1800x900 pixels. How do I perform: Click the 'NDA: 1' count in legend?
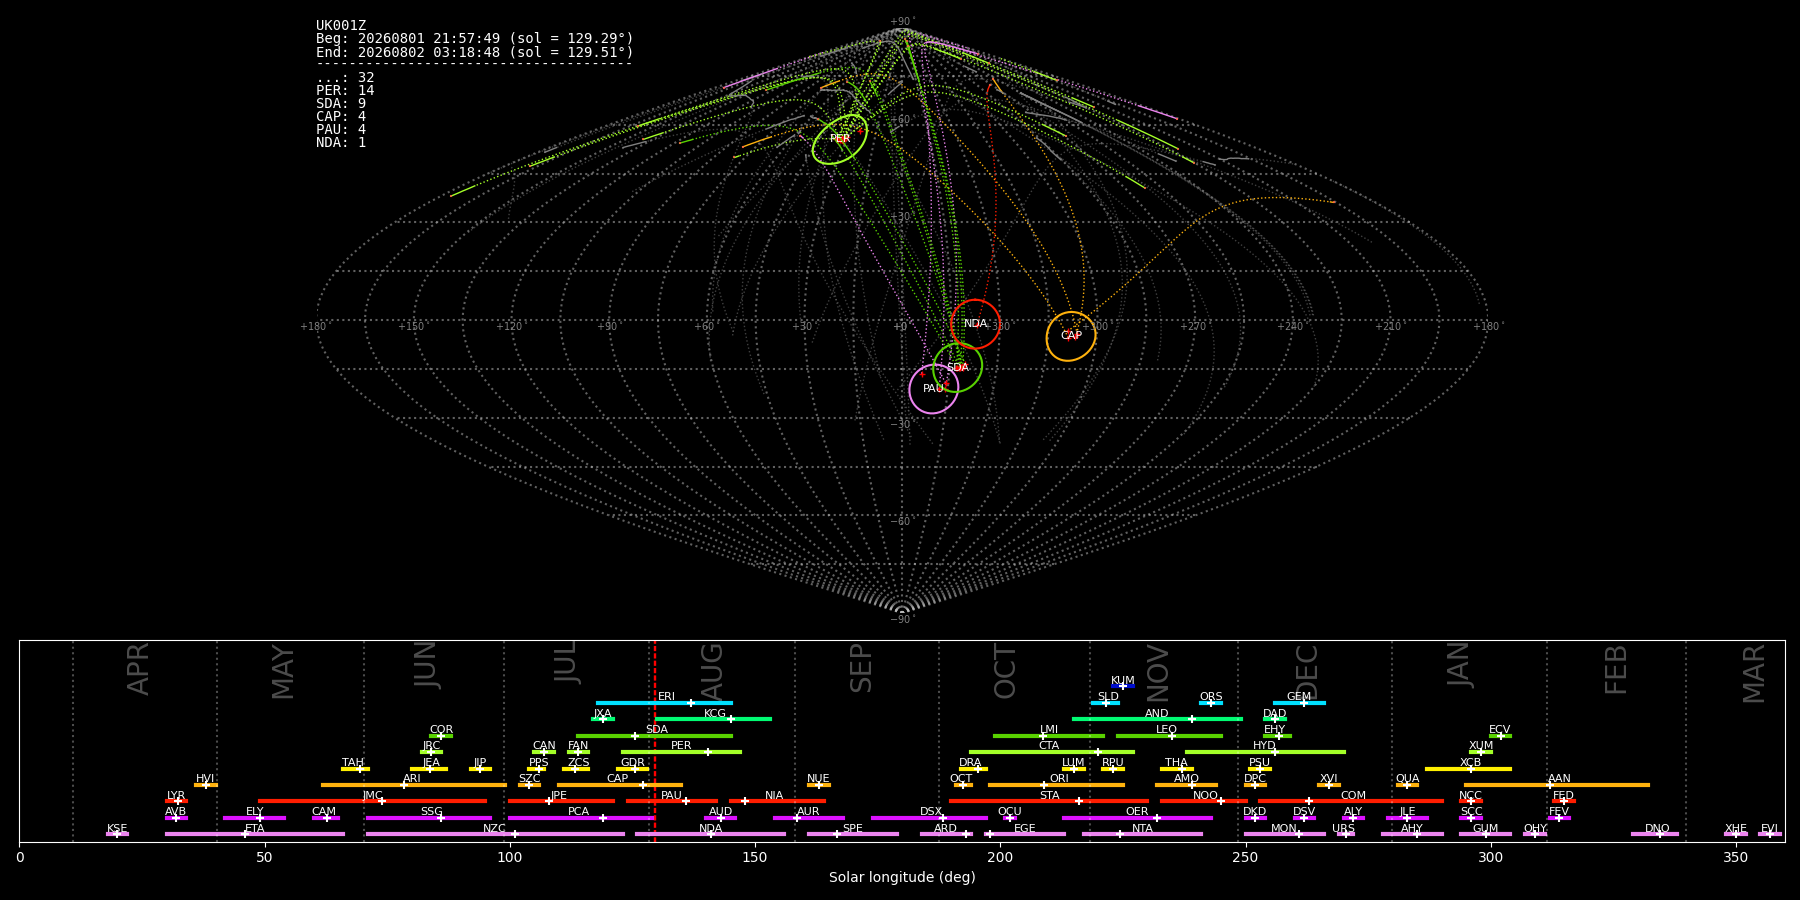coord(341,143)
